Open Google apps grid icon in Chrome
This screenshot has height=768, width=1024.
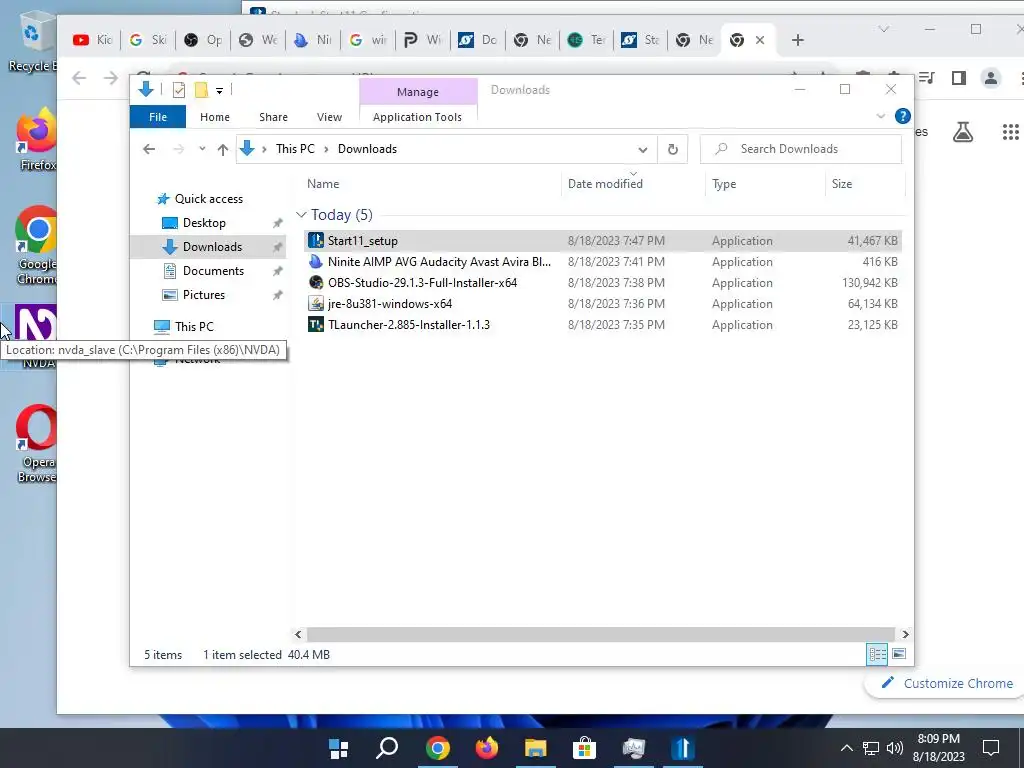tap(1010, 133)
